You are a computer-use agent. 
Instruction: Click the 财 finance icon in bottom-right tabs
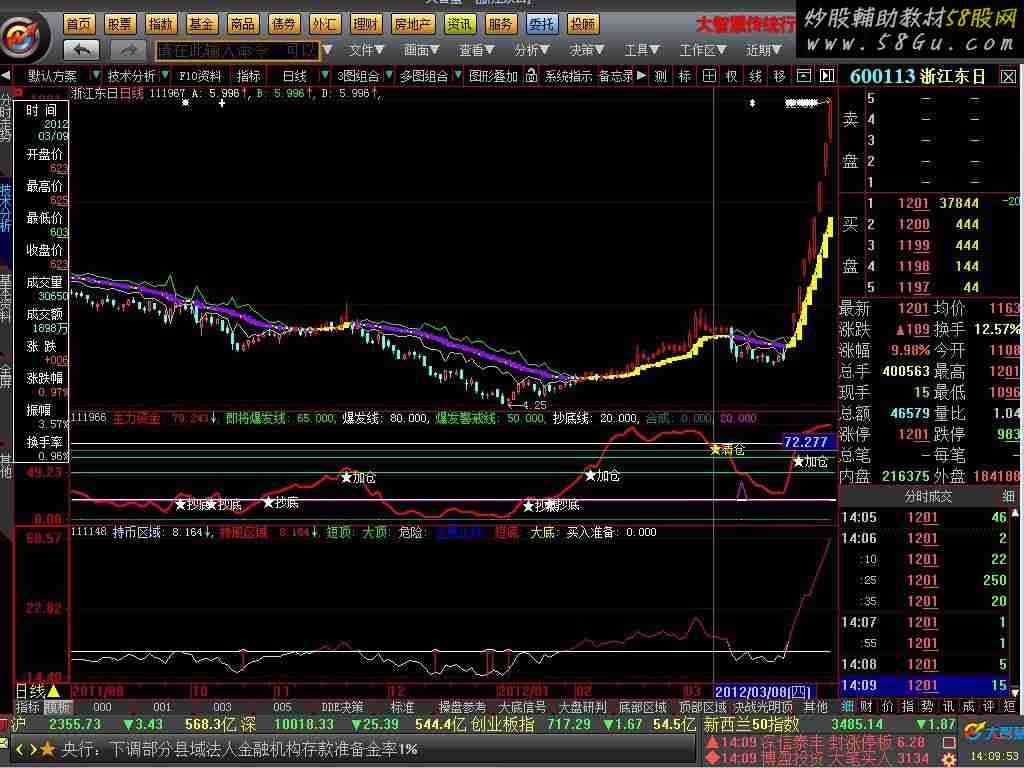pyautogui.click(x=867, y=707)
